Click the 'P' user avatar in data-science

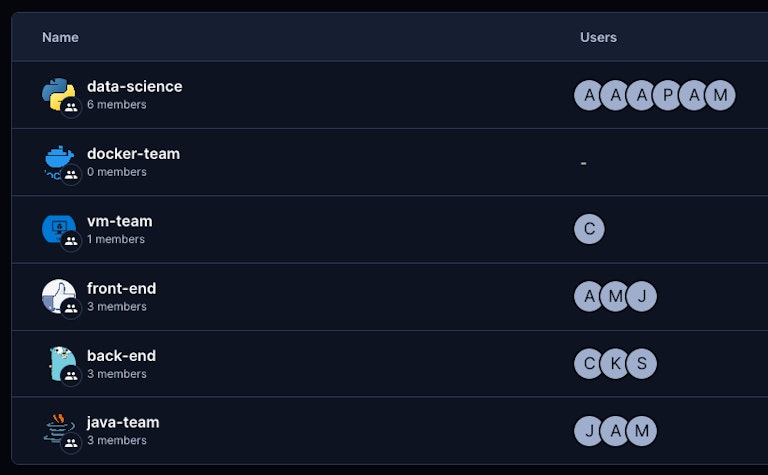[x=667, y=95]
